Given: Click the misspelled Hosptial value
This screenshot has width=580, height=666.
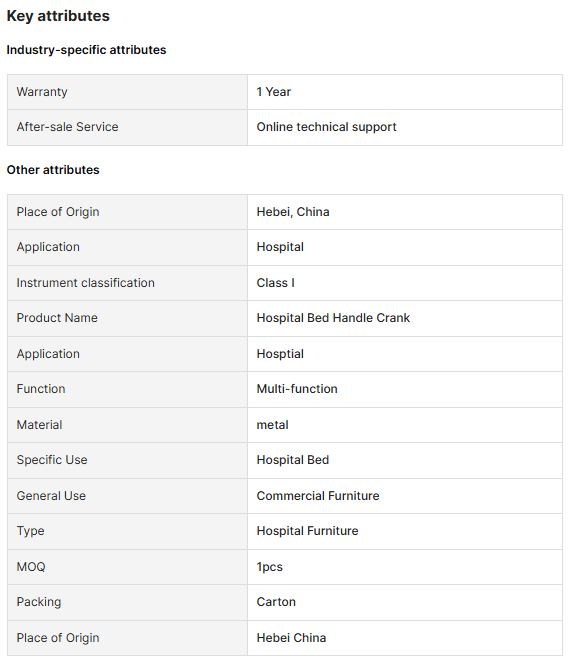Looking at the screenshot, I should tap(280, 354).
